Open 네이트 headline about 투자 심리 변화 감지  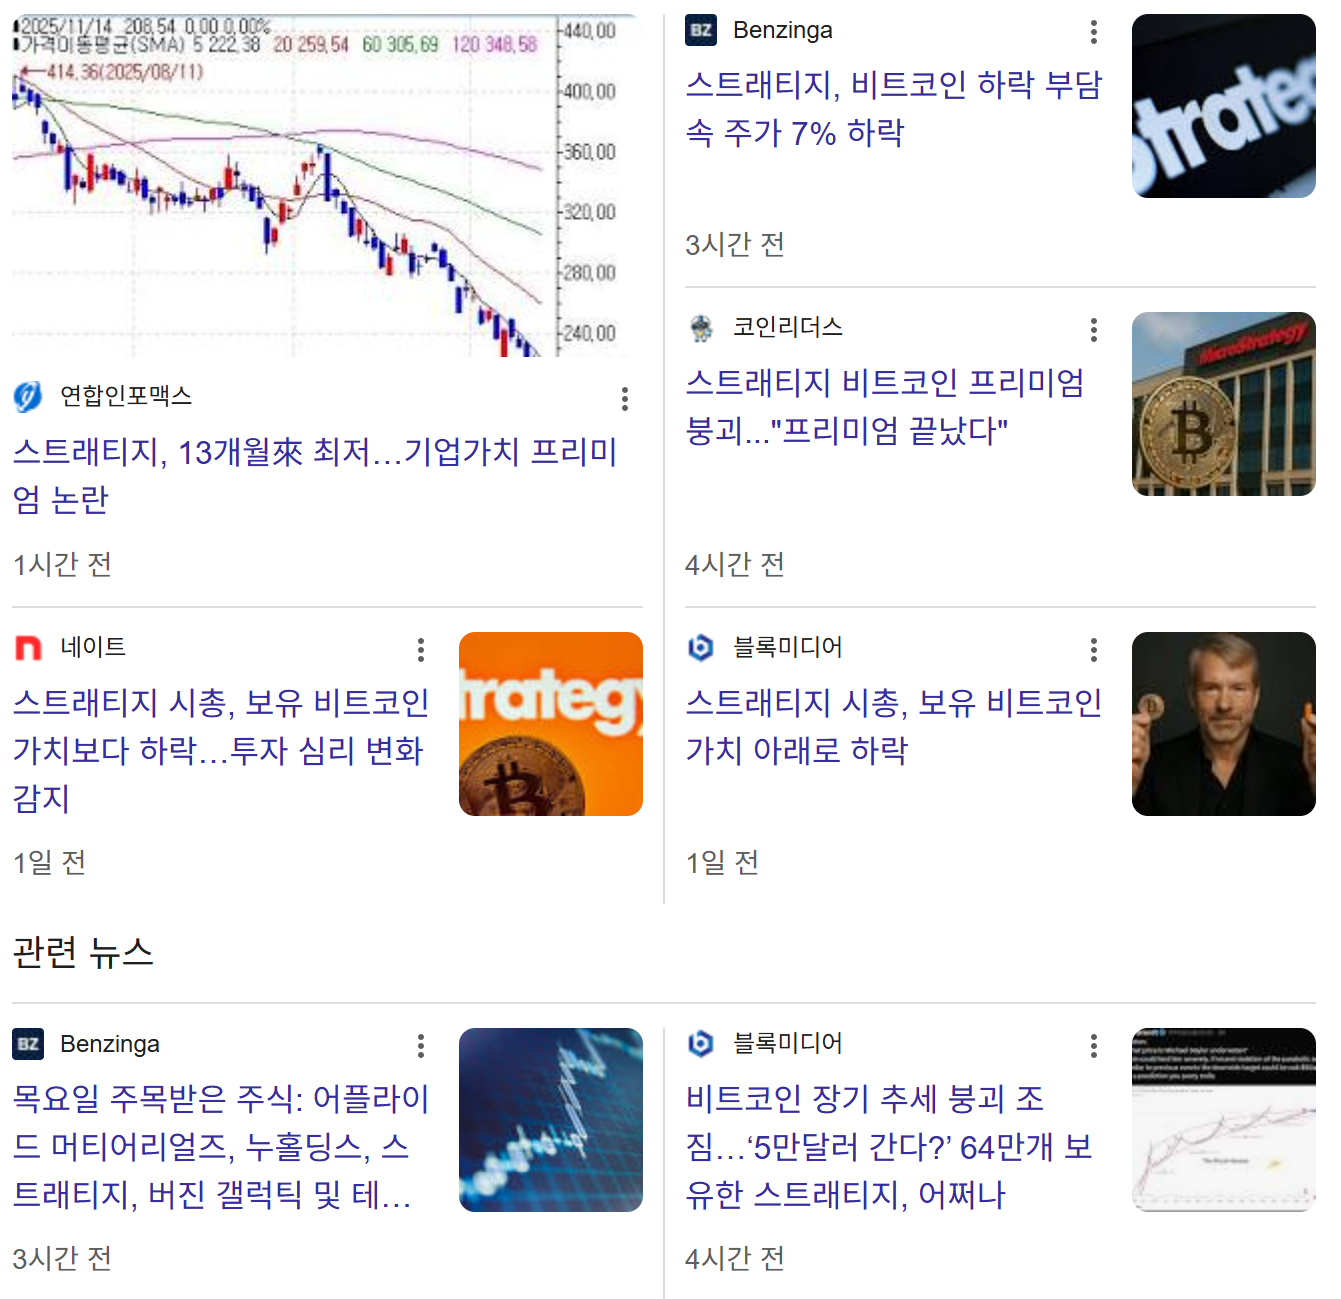[221, 750]
